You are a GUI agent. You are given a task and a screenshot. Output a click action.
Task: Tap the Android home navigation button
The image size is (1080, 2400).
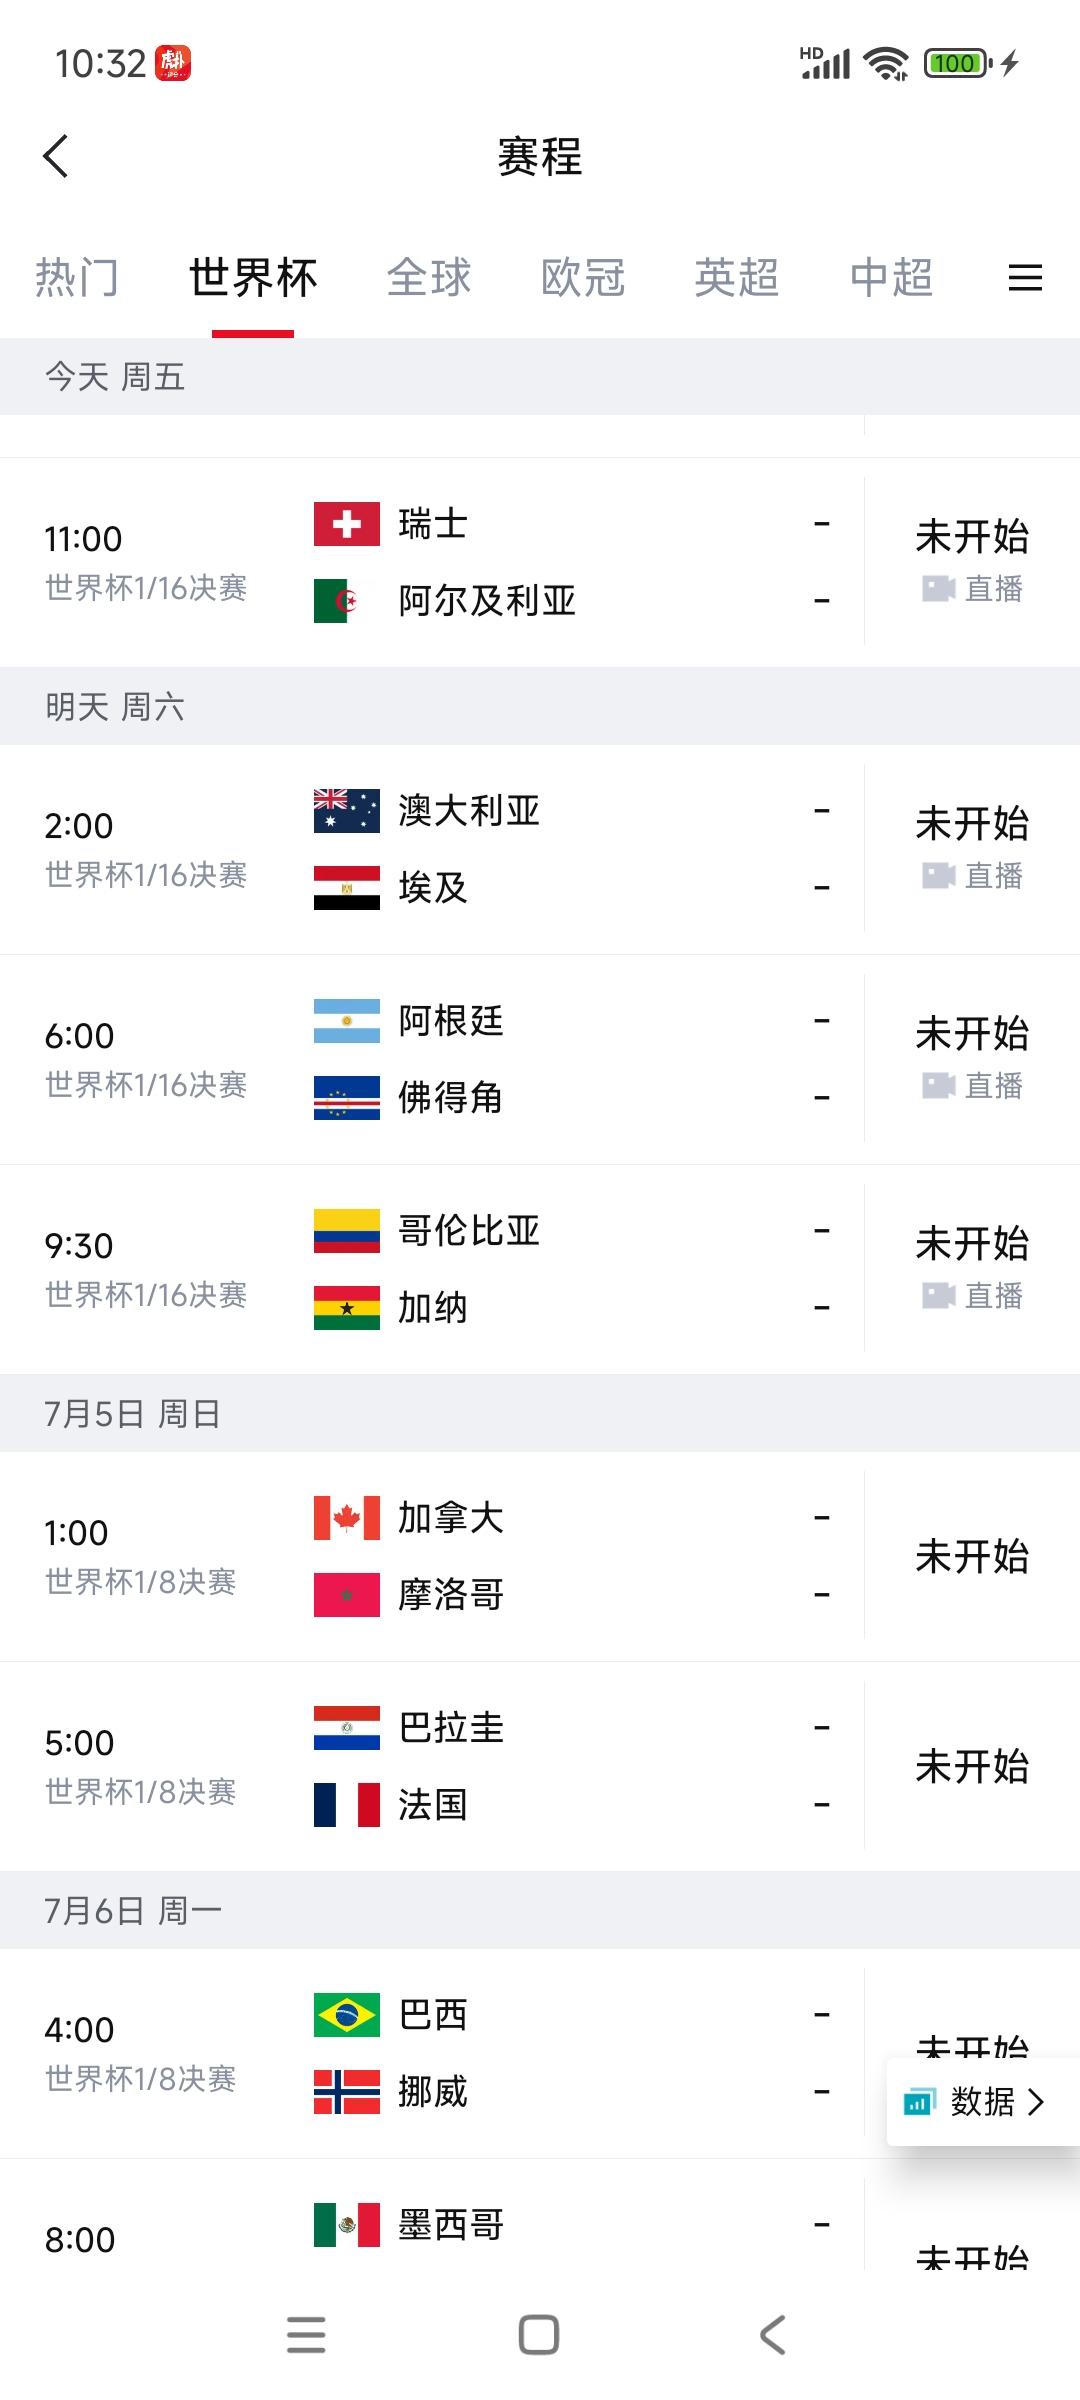click(539, 2335)
